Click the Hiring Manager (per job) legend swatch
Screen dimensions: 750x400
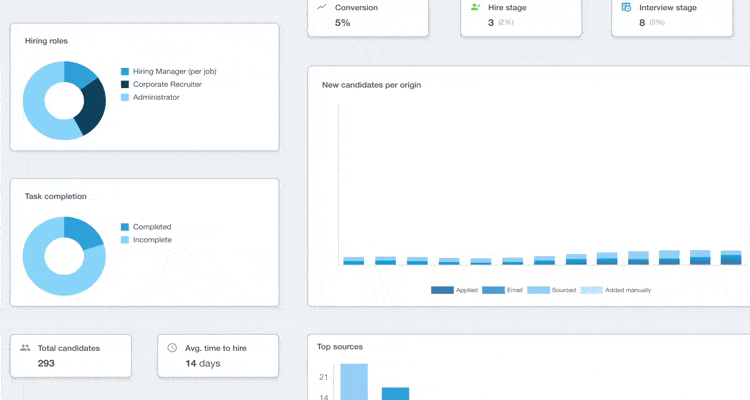(x=125, y=71)
